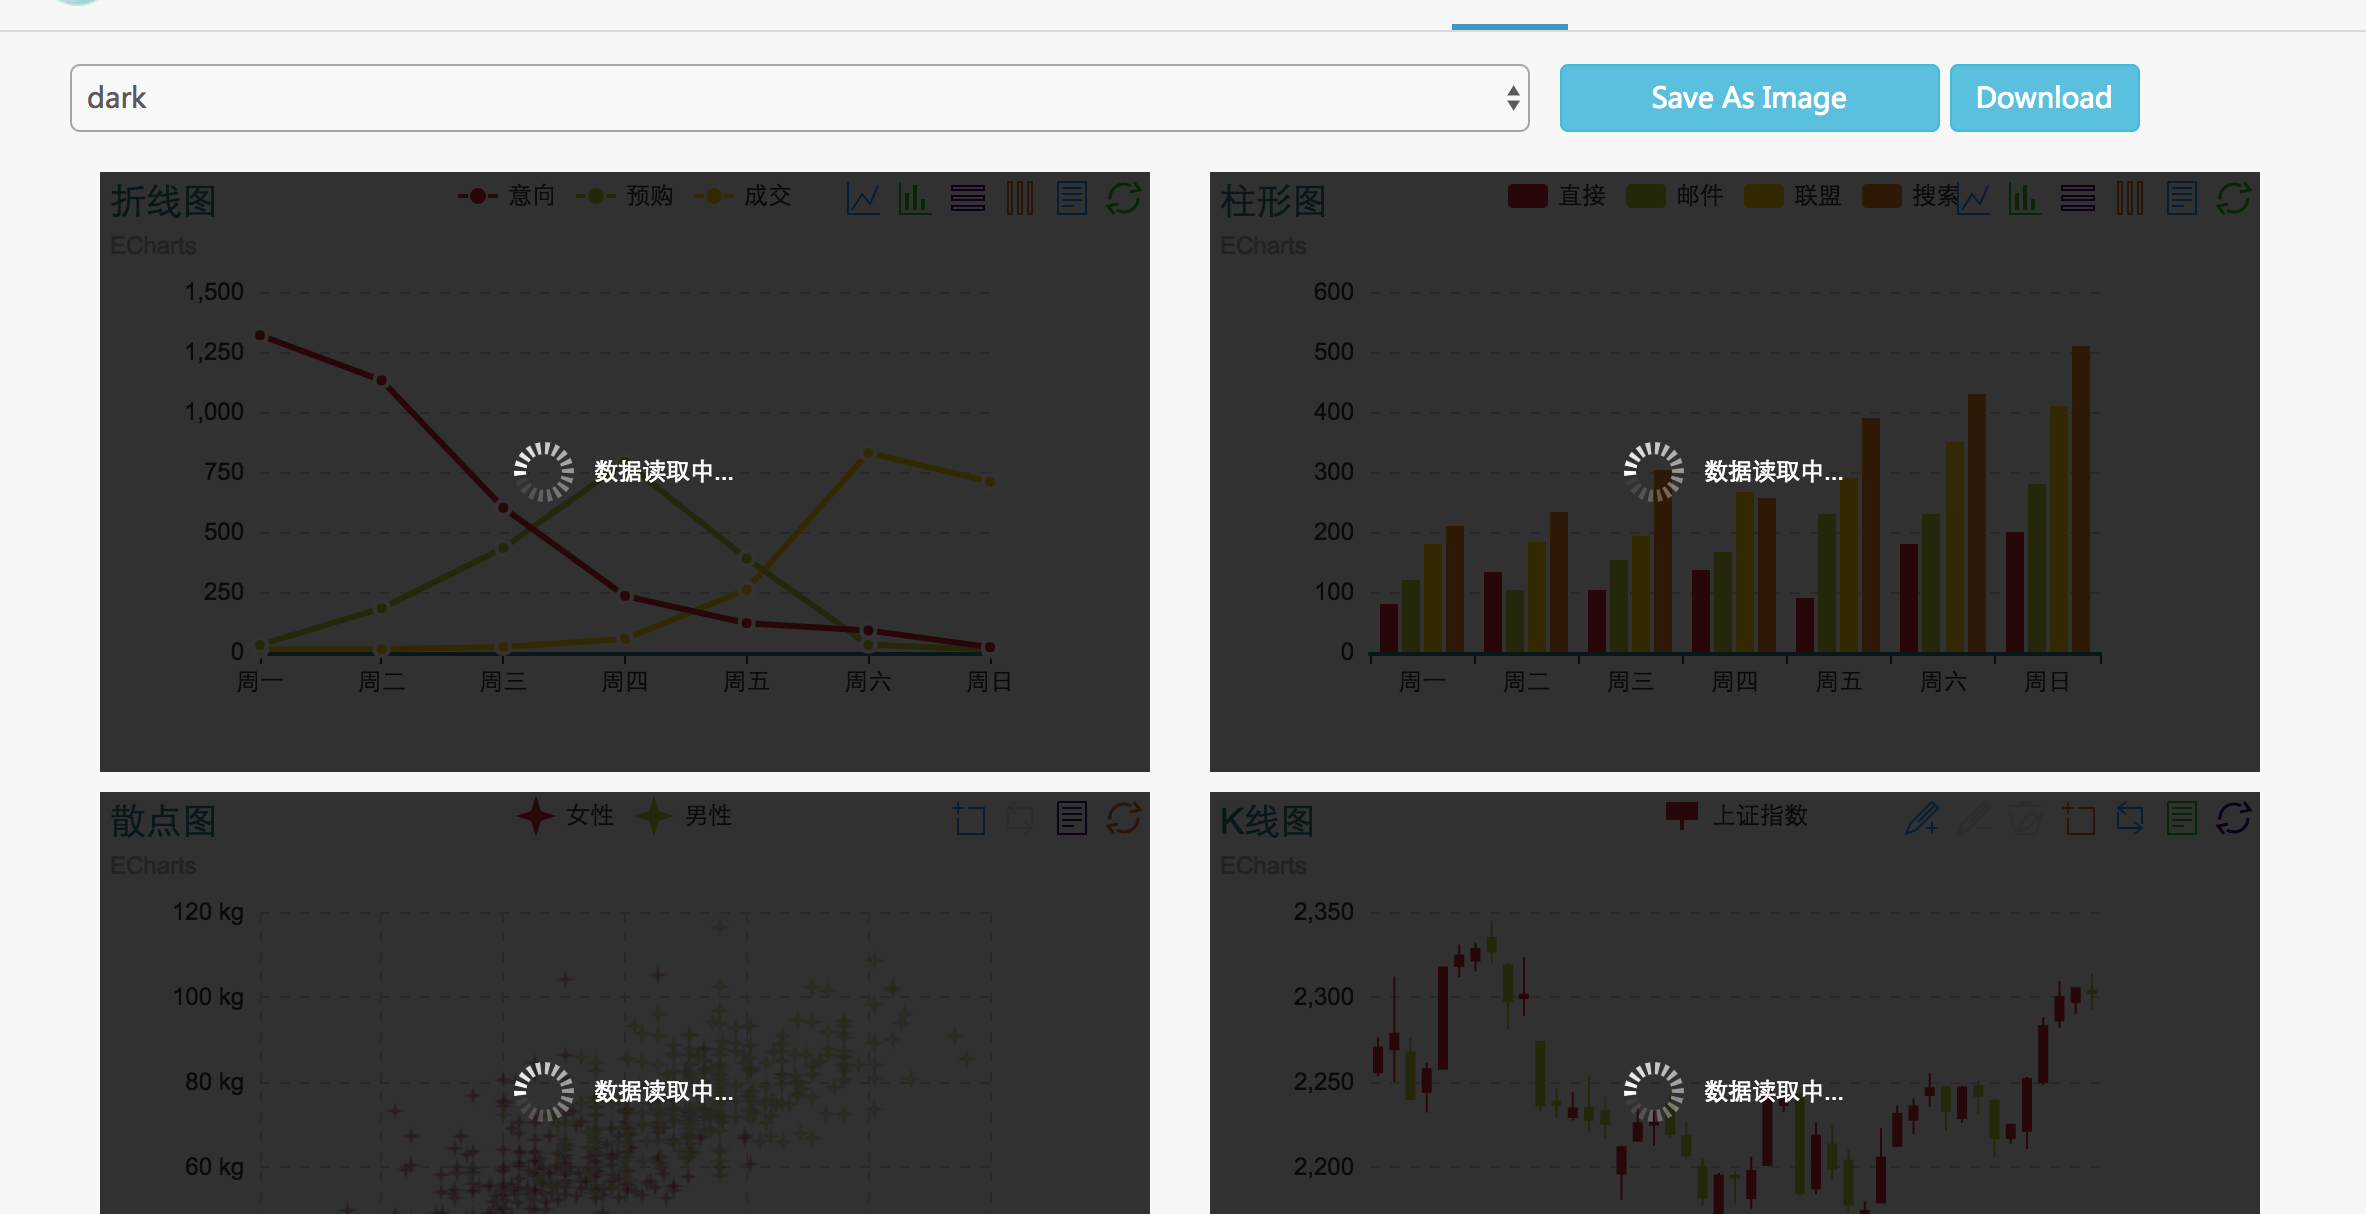2366x1214 pixels.
Task: Click 周五 label on 柱形图 x-axis
Action: (x=1839, y=682)
